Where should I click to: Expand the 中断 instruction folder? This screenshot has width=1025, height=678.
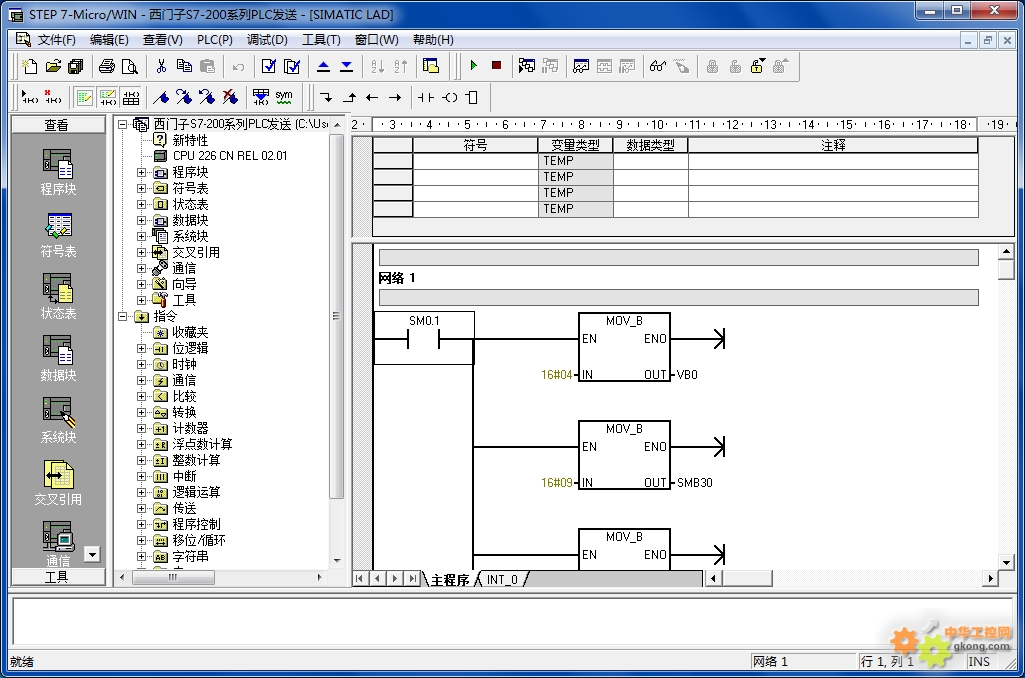tap(141, 477)
